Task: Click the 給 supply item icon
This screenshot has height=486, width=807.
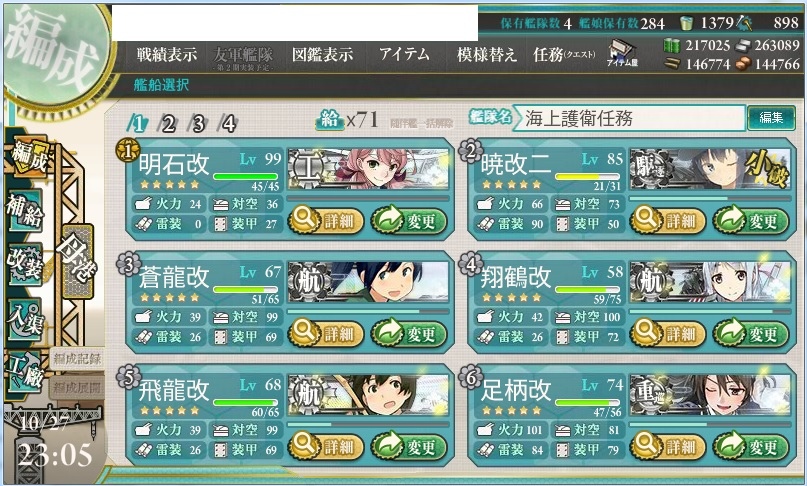Action: point(330,120)
